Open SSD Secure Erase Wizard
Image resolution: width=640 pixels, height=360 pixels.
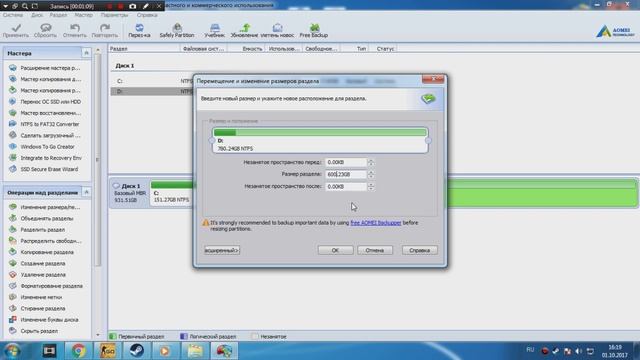tap(43, 169)
